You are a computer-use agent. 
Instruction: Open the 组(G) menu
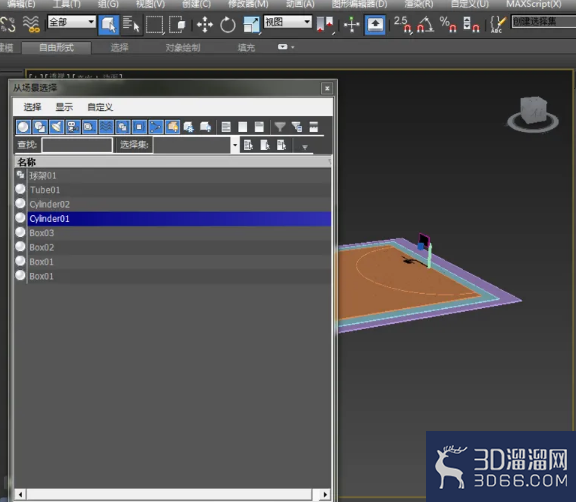pyautogui.click(x=108, y=4)
